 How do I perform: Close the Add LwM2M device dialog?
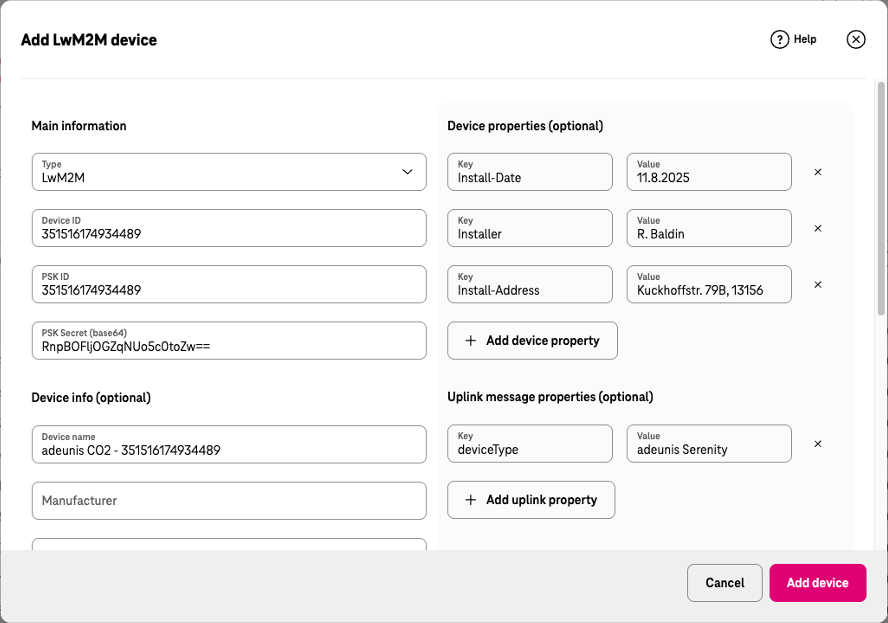point(856,39)
